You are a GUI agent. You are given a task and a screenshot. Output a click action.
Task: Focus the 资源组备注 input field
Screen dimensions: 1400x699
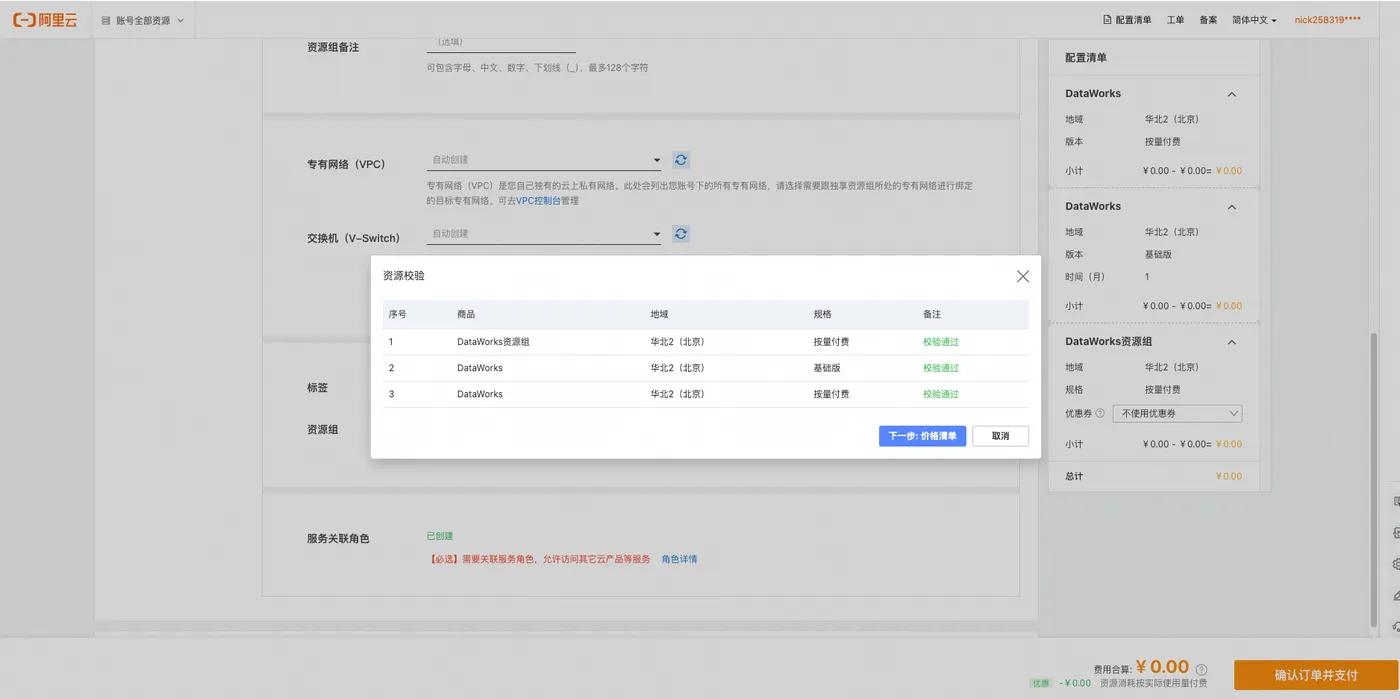tap(501, 43)
